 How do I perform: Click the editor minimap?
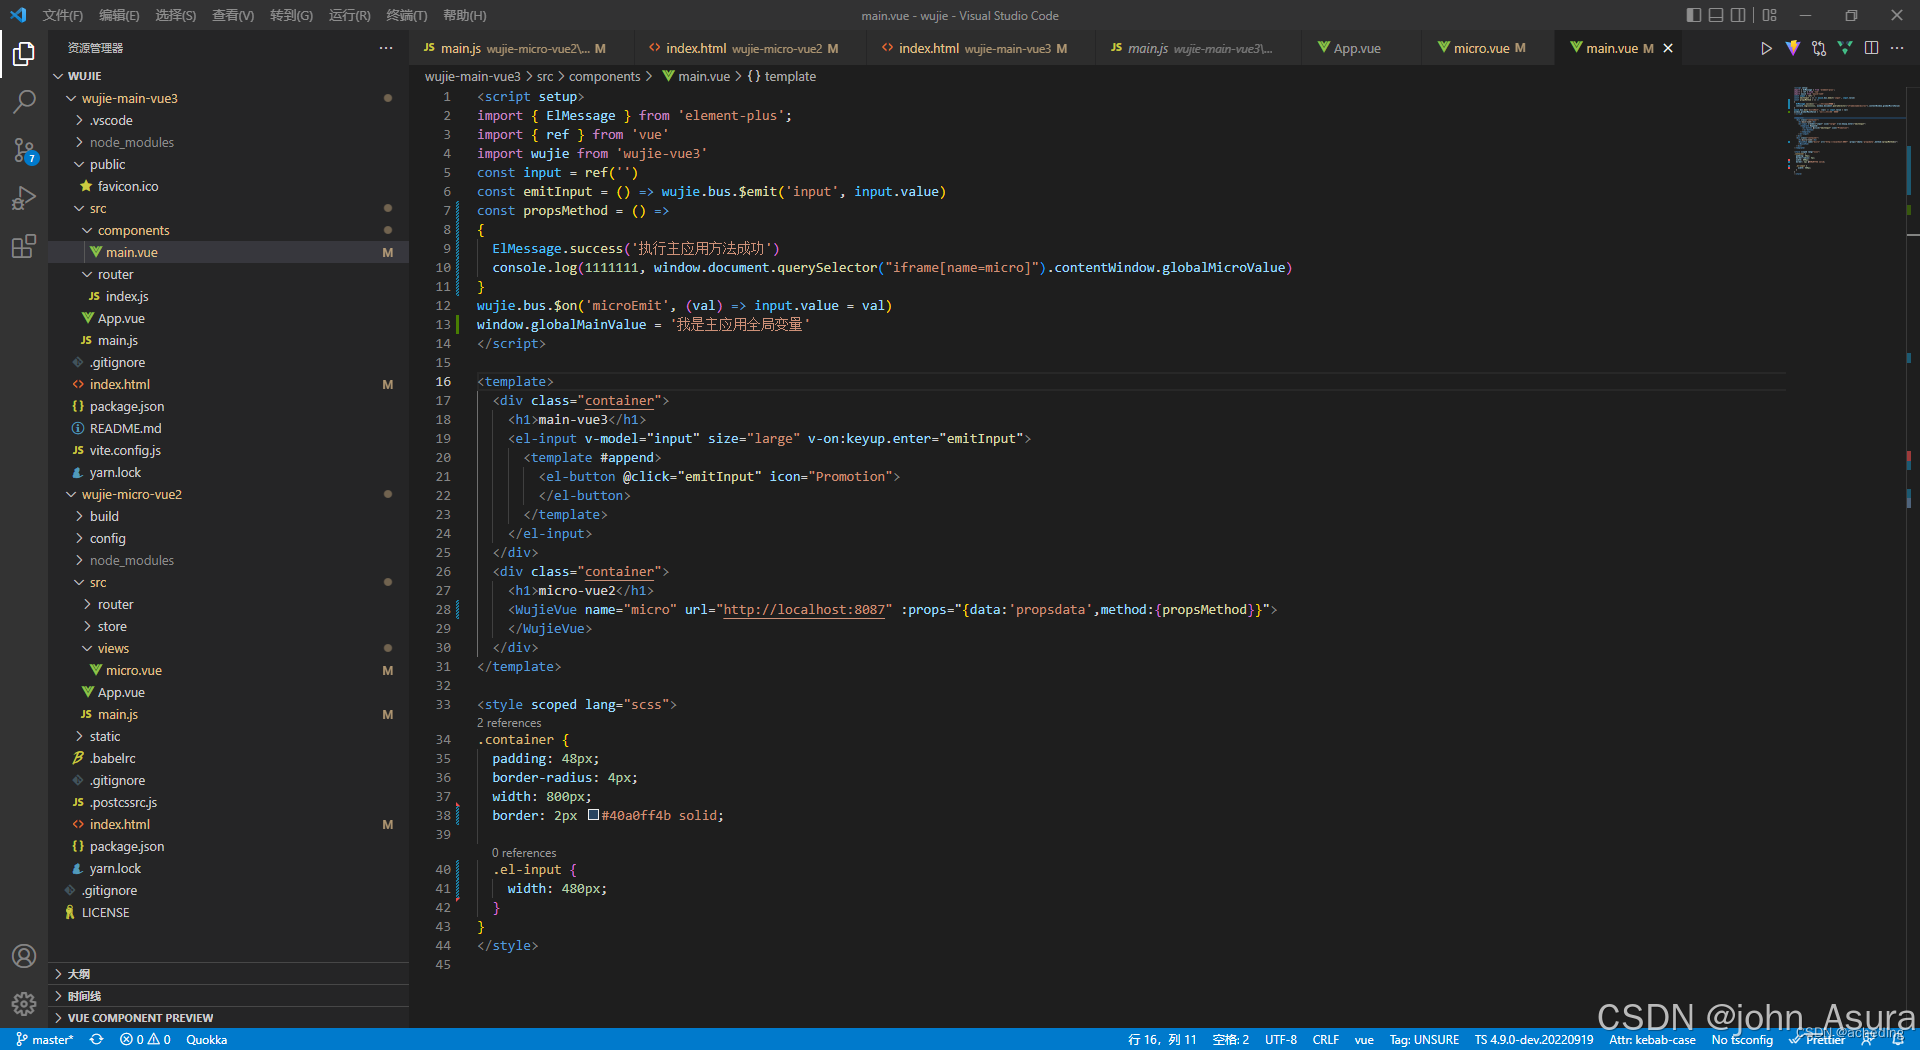coord(1846,130)
